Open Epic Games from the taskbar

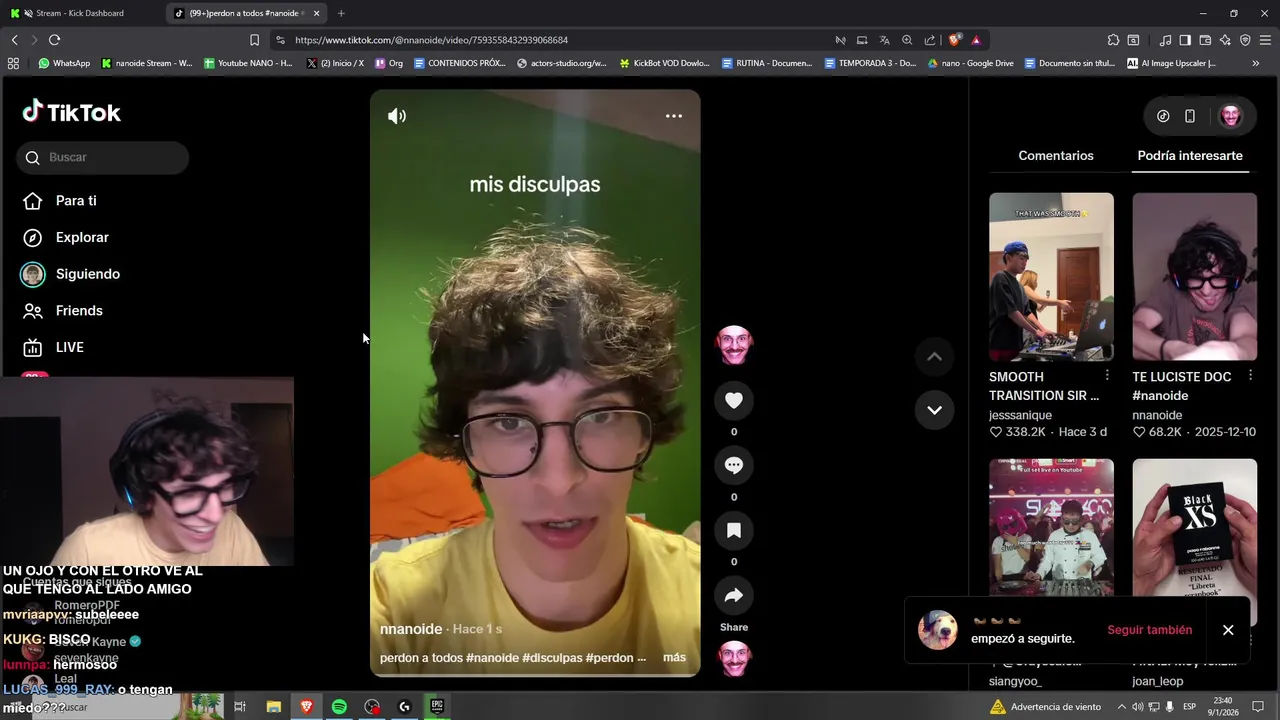tap(437, 707)
